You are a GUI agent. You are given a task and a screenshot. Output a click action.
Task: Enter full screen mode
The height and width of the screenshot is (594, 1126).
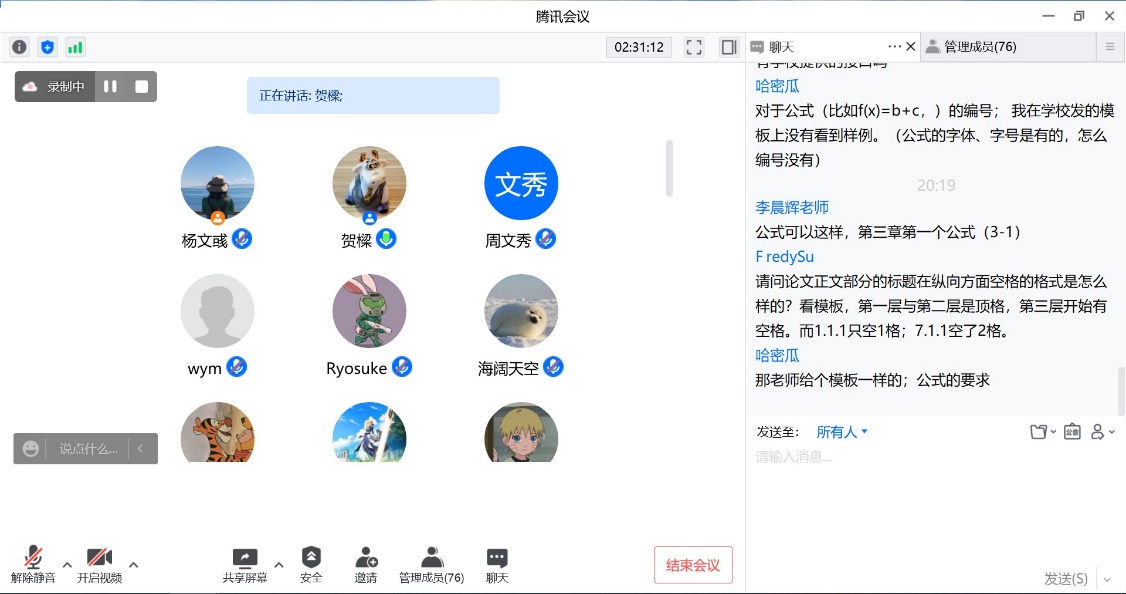(694, 47)
